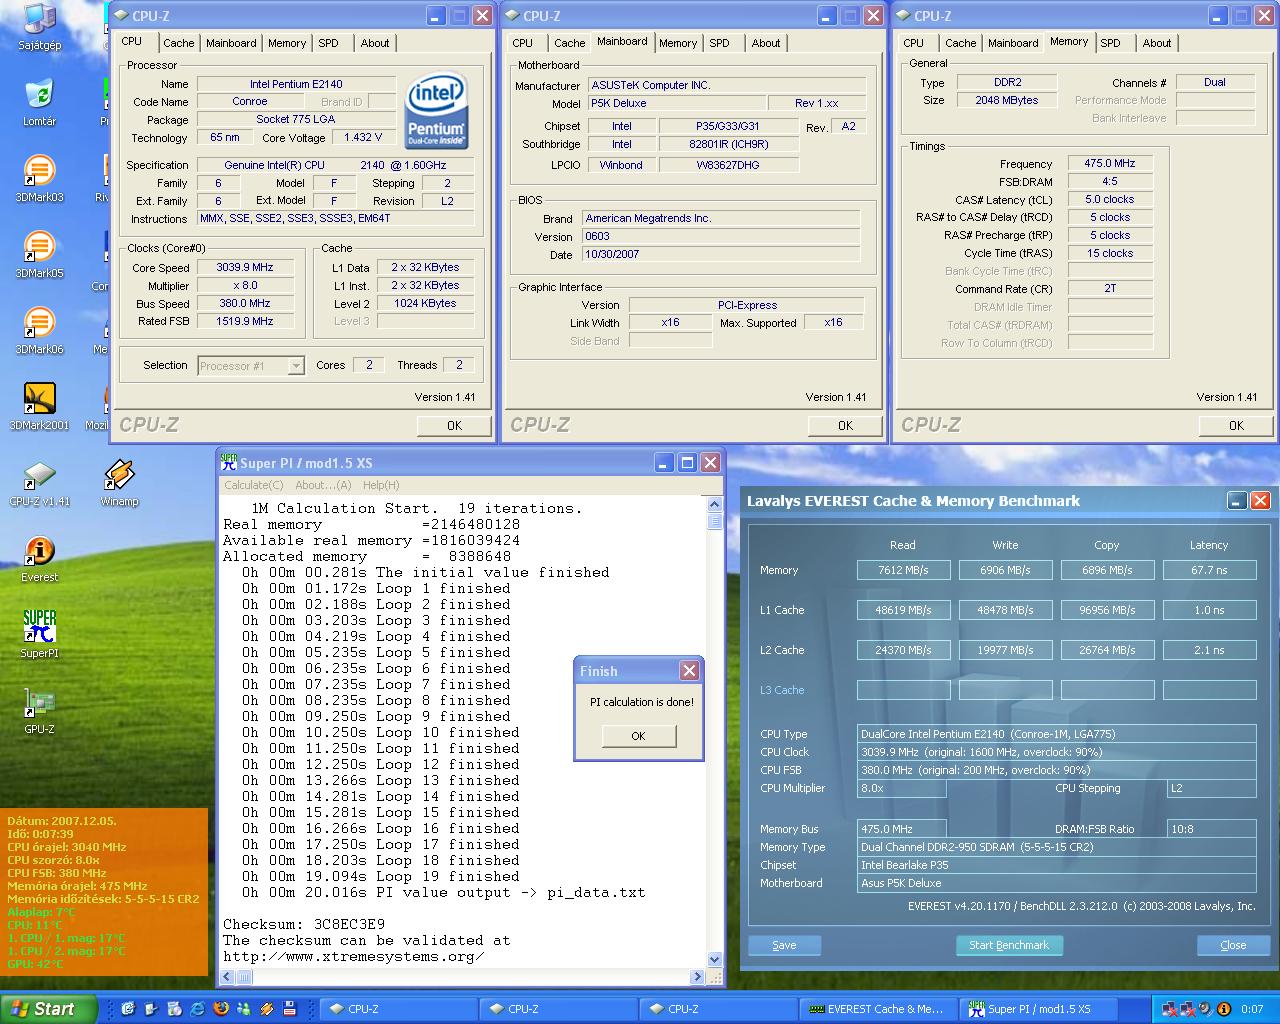
Task: Click the FSB:DRAM 4:5 value
Action: [1110, 181]
